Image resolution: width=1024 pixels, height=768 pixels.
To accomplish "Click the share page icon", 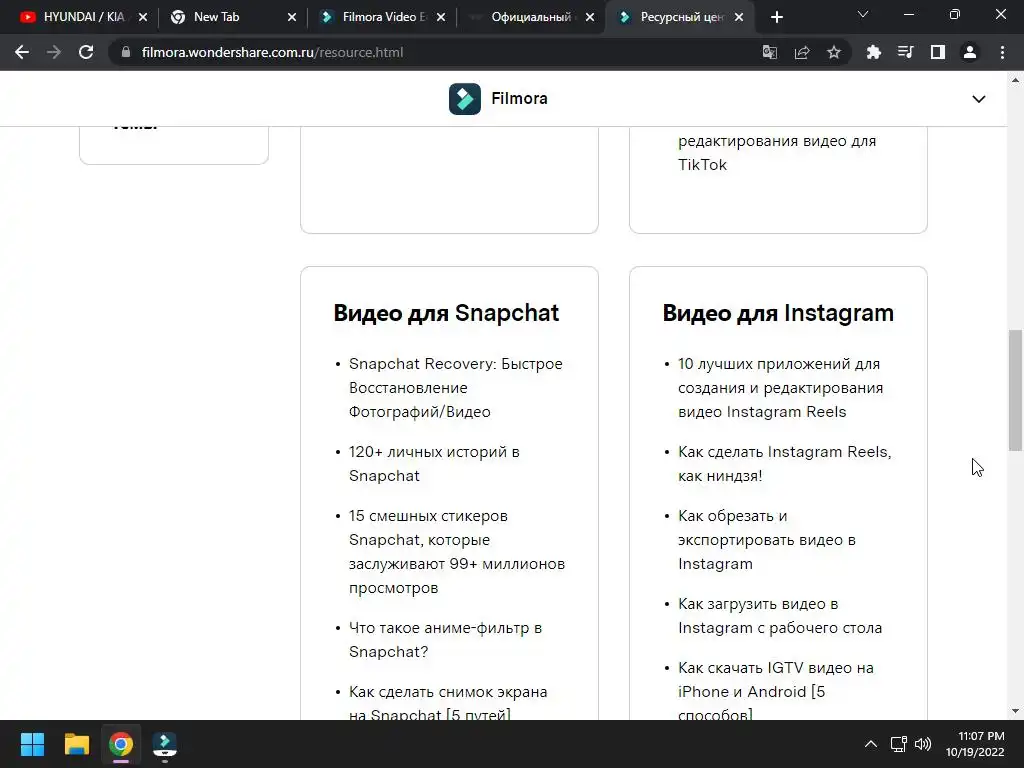I will click(802, 52).
